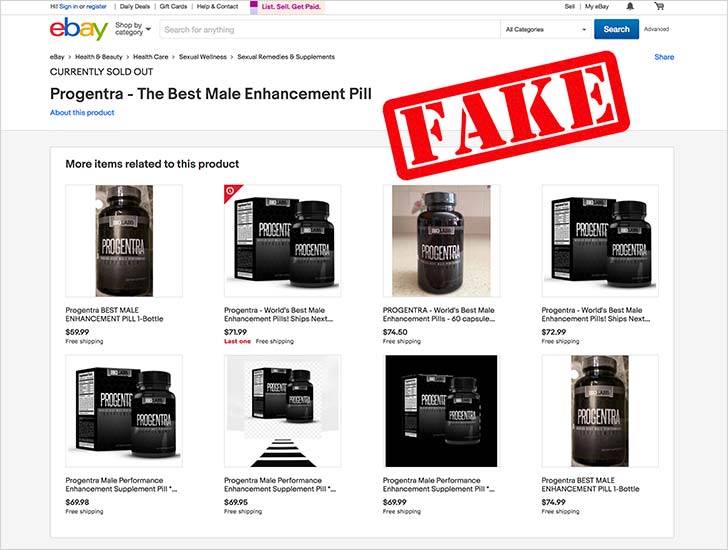Viewport: 728px width, 550px height.
Task: Open the My eBay link
Action: click(x=597, y=6)
